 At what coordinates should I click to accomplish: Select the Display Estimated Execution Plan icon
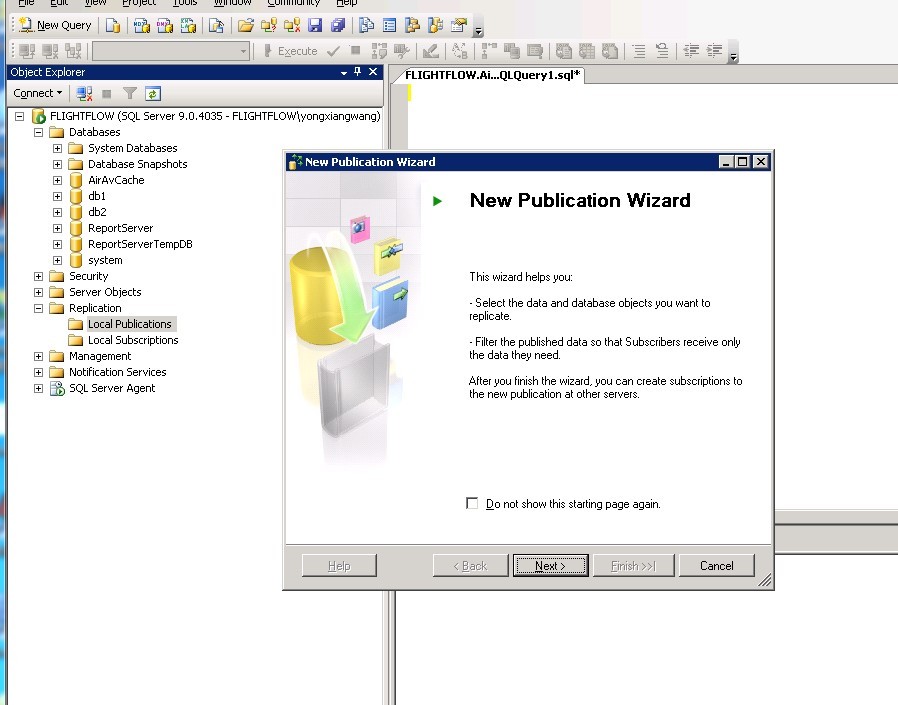click(432, 51)
